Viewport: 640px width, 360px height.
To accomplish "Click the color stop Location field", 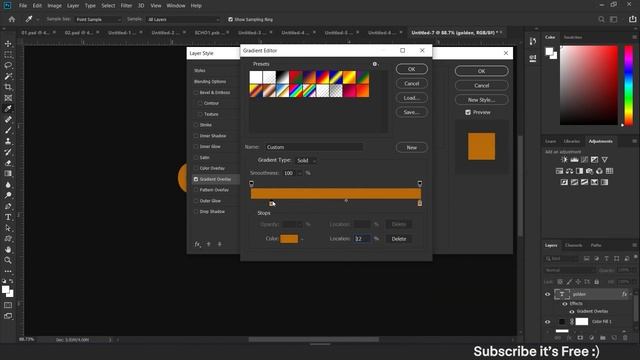I will [362, 239].
